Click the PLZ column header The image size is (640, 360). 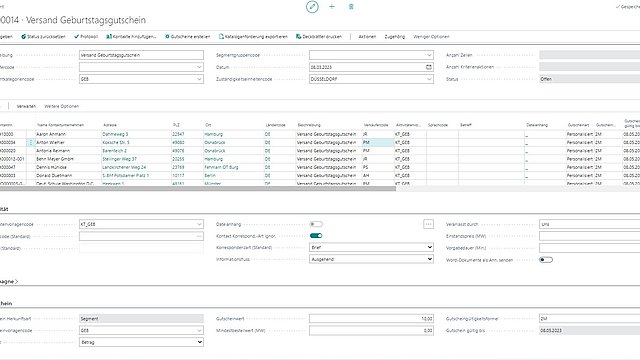click(x=176, y=125)
